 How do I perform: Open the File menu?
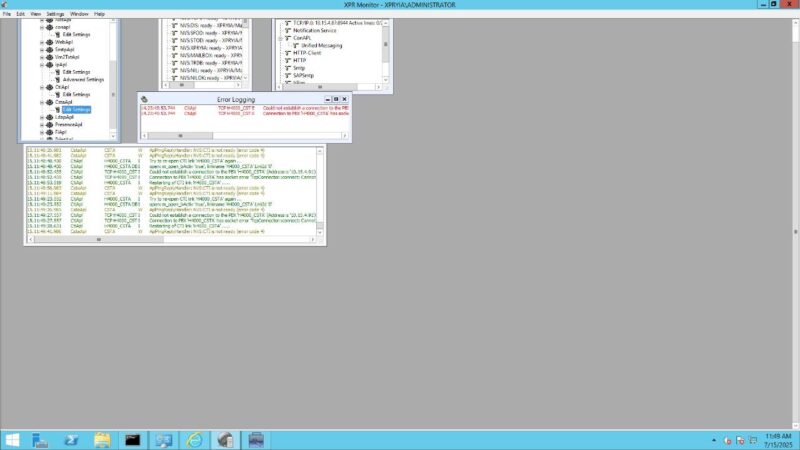(7, 14)
